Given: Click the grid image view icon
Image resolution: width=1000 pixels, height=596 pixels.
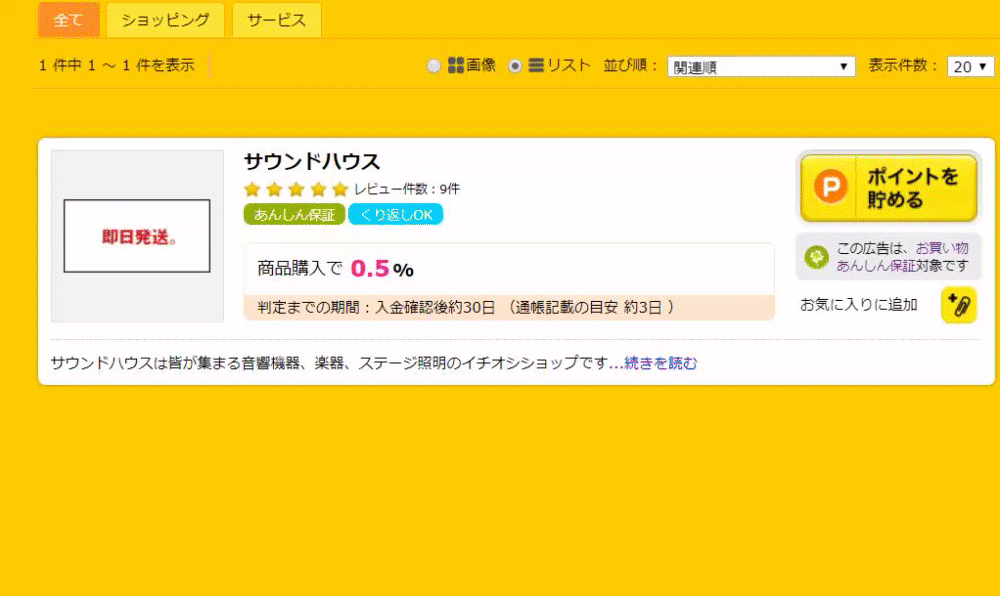Looking at the screenshot, I should [x=456, y=65].
